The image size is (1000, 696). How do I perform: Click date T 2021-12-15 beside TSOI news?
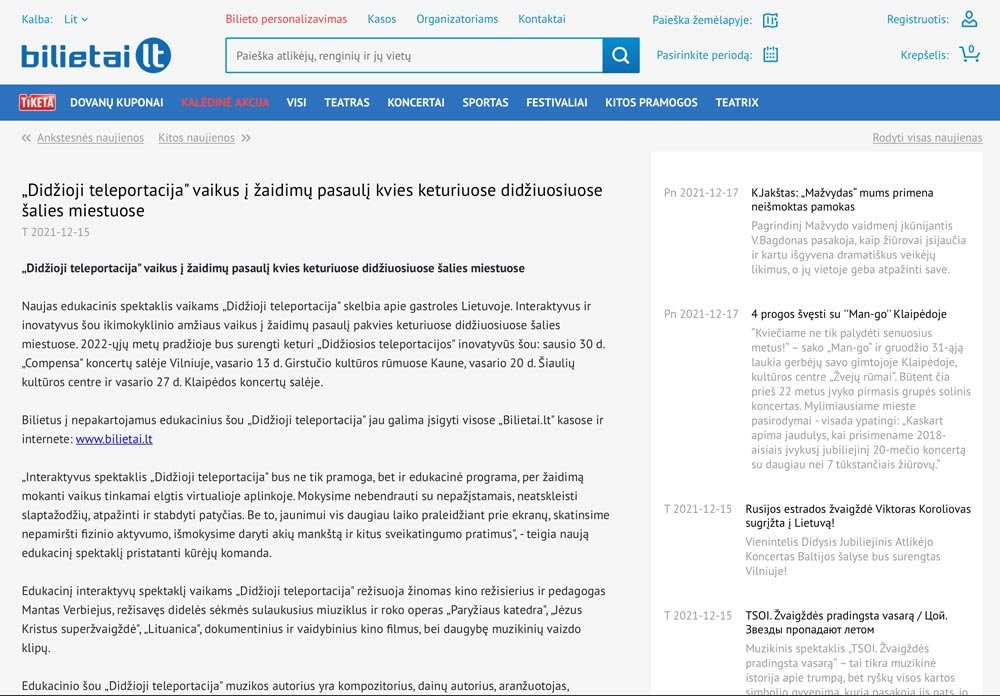pos(698,616)
